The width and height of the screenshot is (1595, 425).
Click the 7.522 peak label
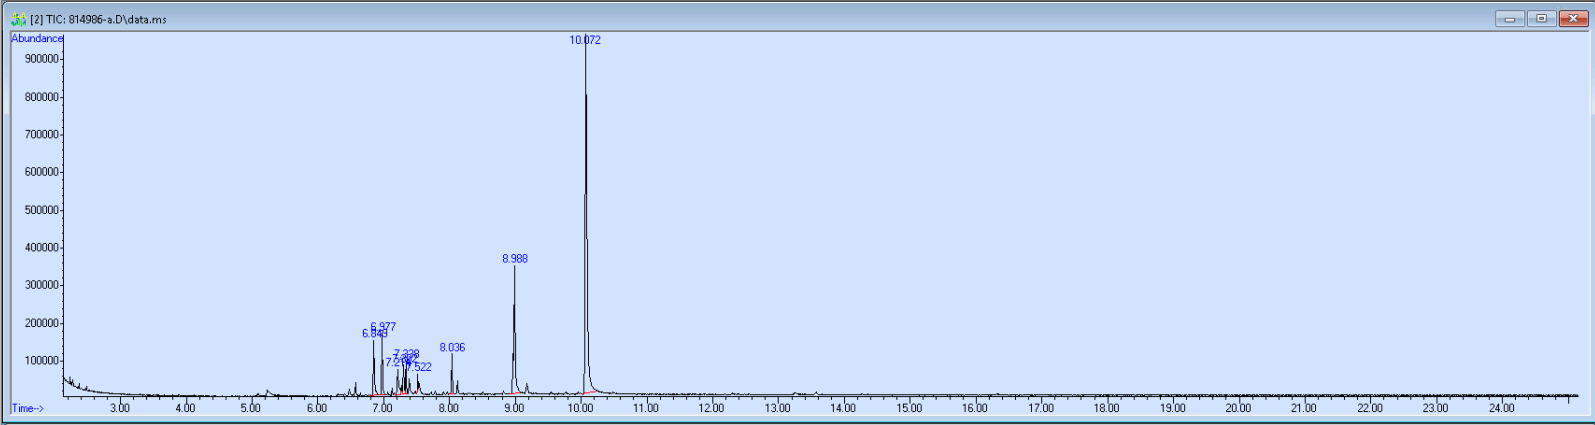click(420, 367)
